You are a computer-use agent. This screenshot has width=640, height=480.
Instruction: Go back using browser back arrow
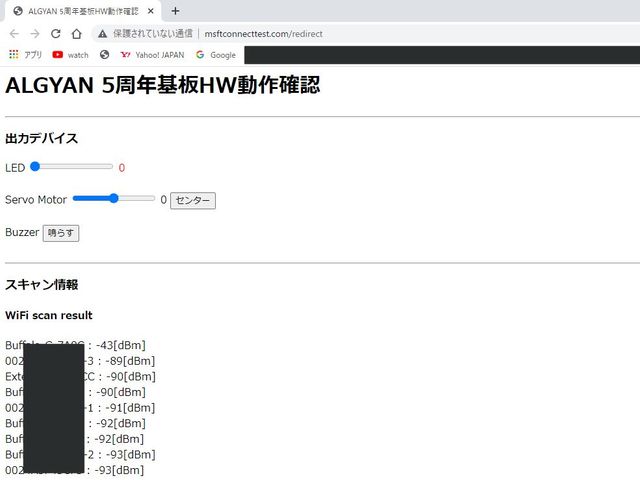point(14,33)
